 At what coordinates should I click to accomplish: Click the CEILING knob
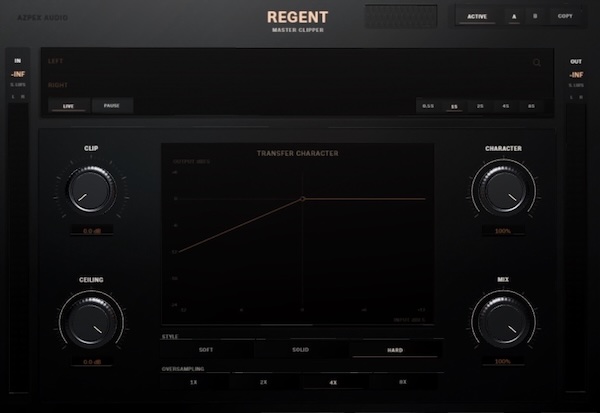pyautogui.click(x=91, y=321)
